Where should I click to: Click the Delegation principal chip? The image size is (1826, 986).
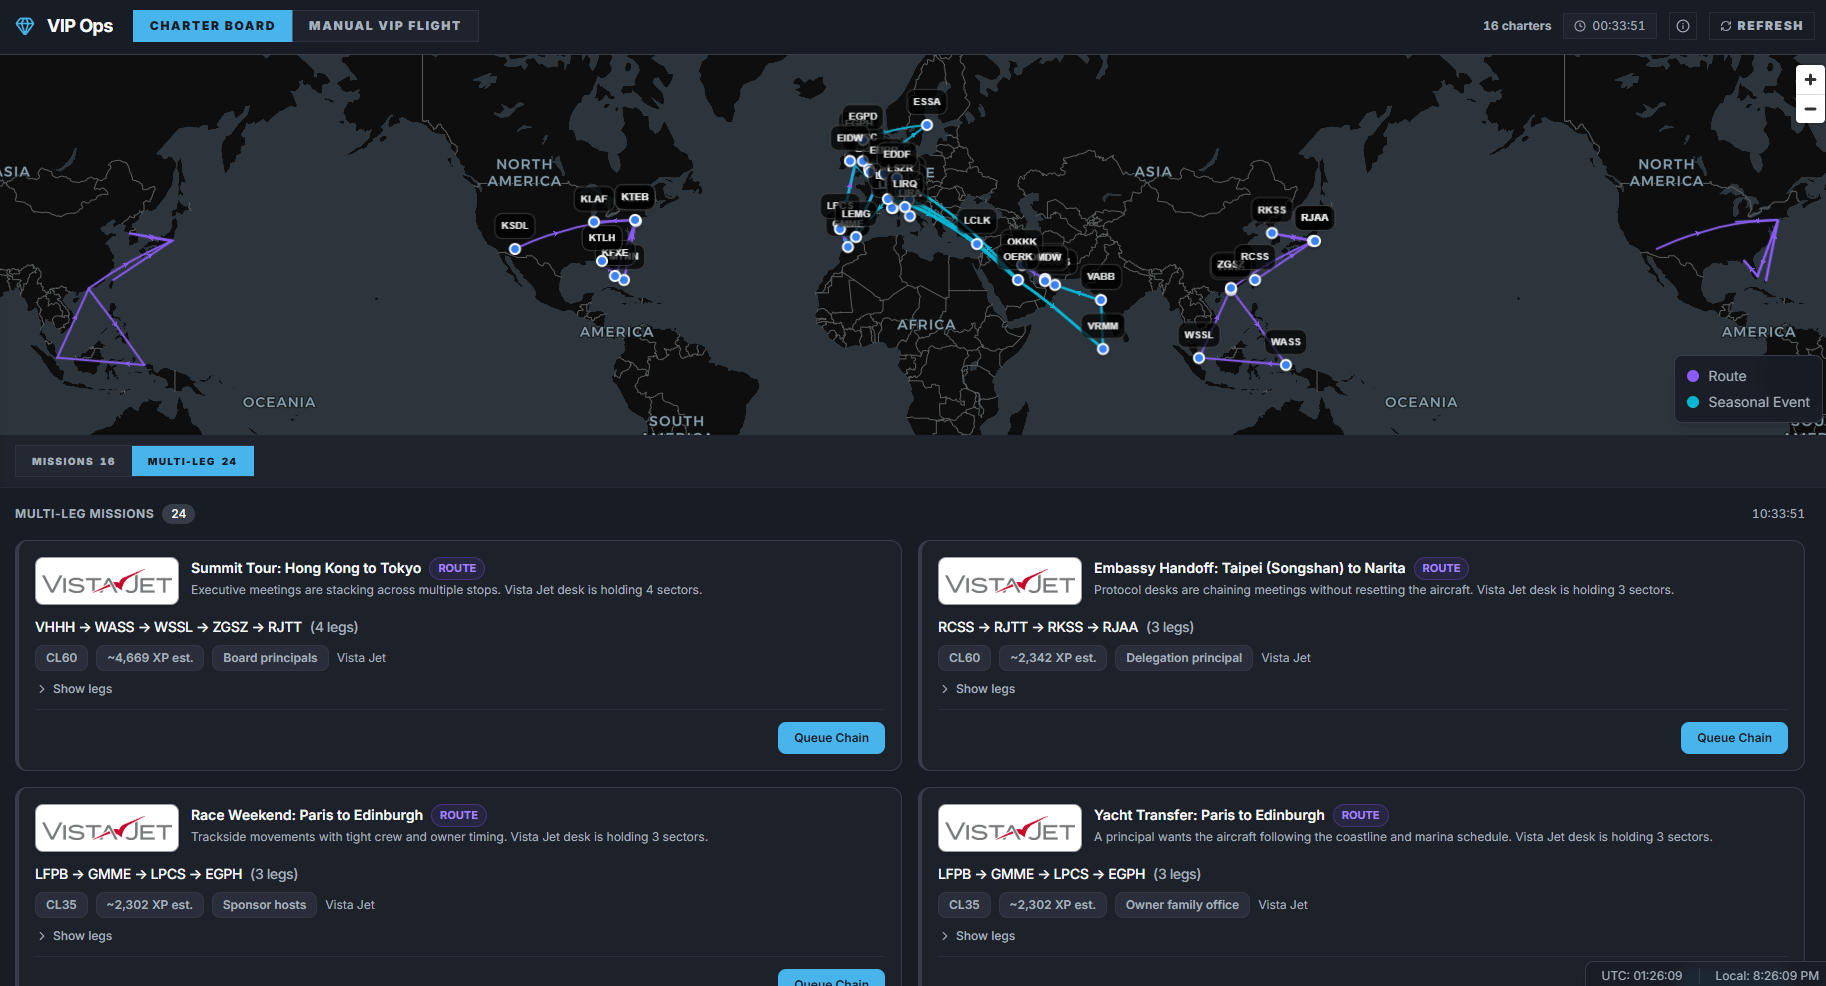[x=1184, y=658]
